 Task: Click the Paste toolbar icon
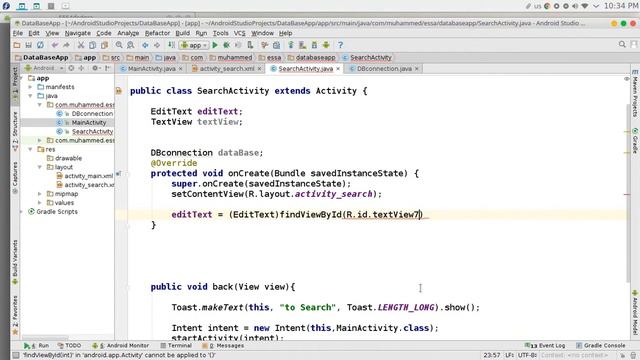coord(104,45)
